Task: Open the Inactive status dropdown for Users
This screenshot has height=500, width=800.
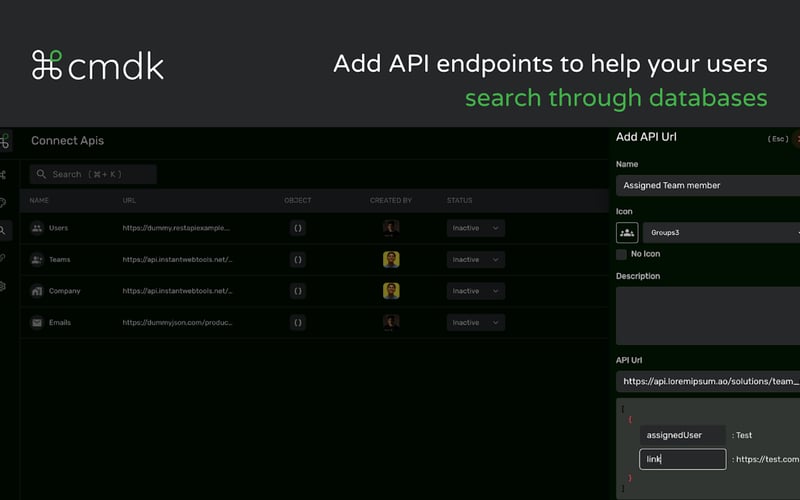Action: coord(476,228)
